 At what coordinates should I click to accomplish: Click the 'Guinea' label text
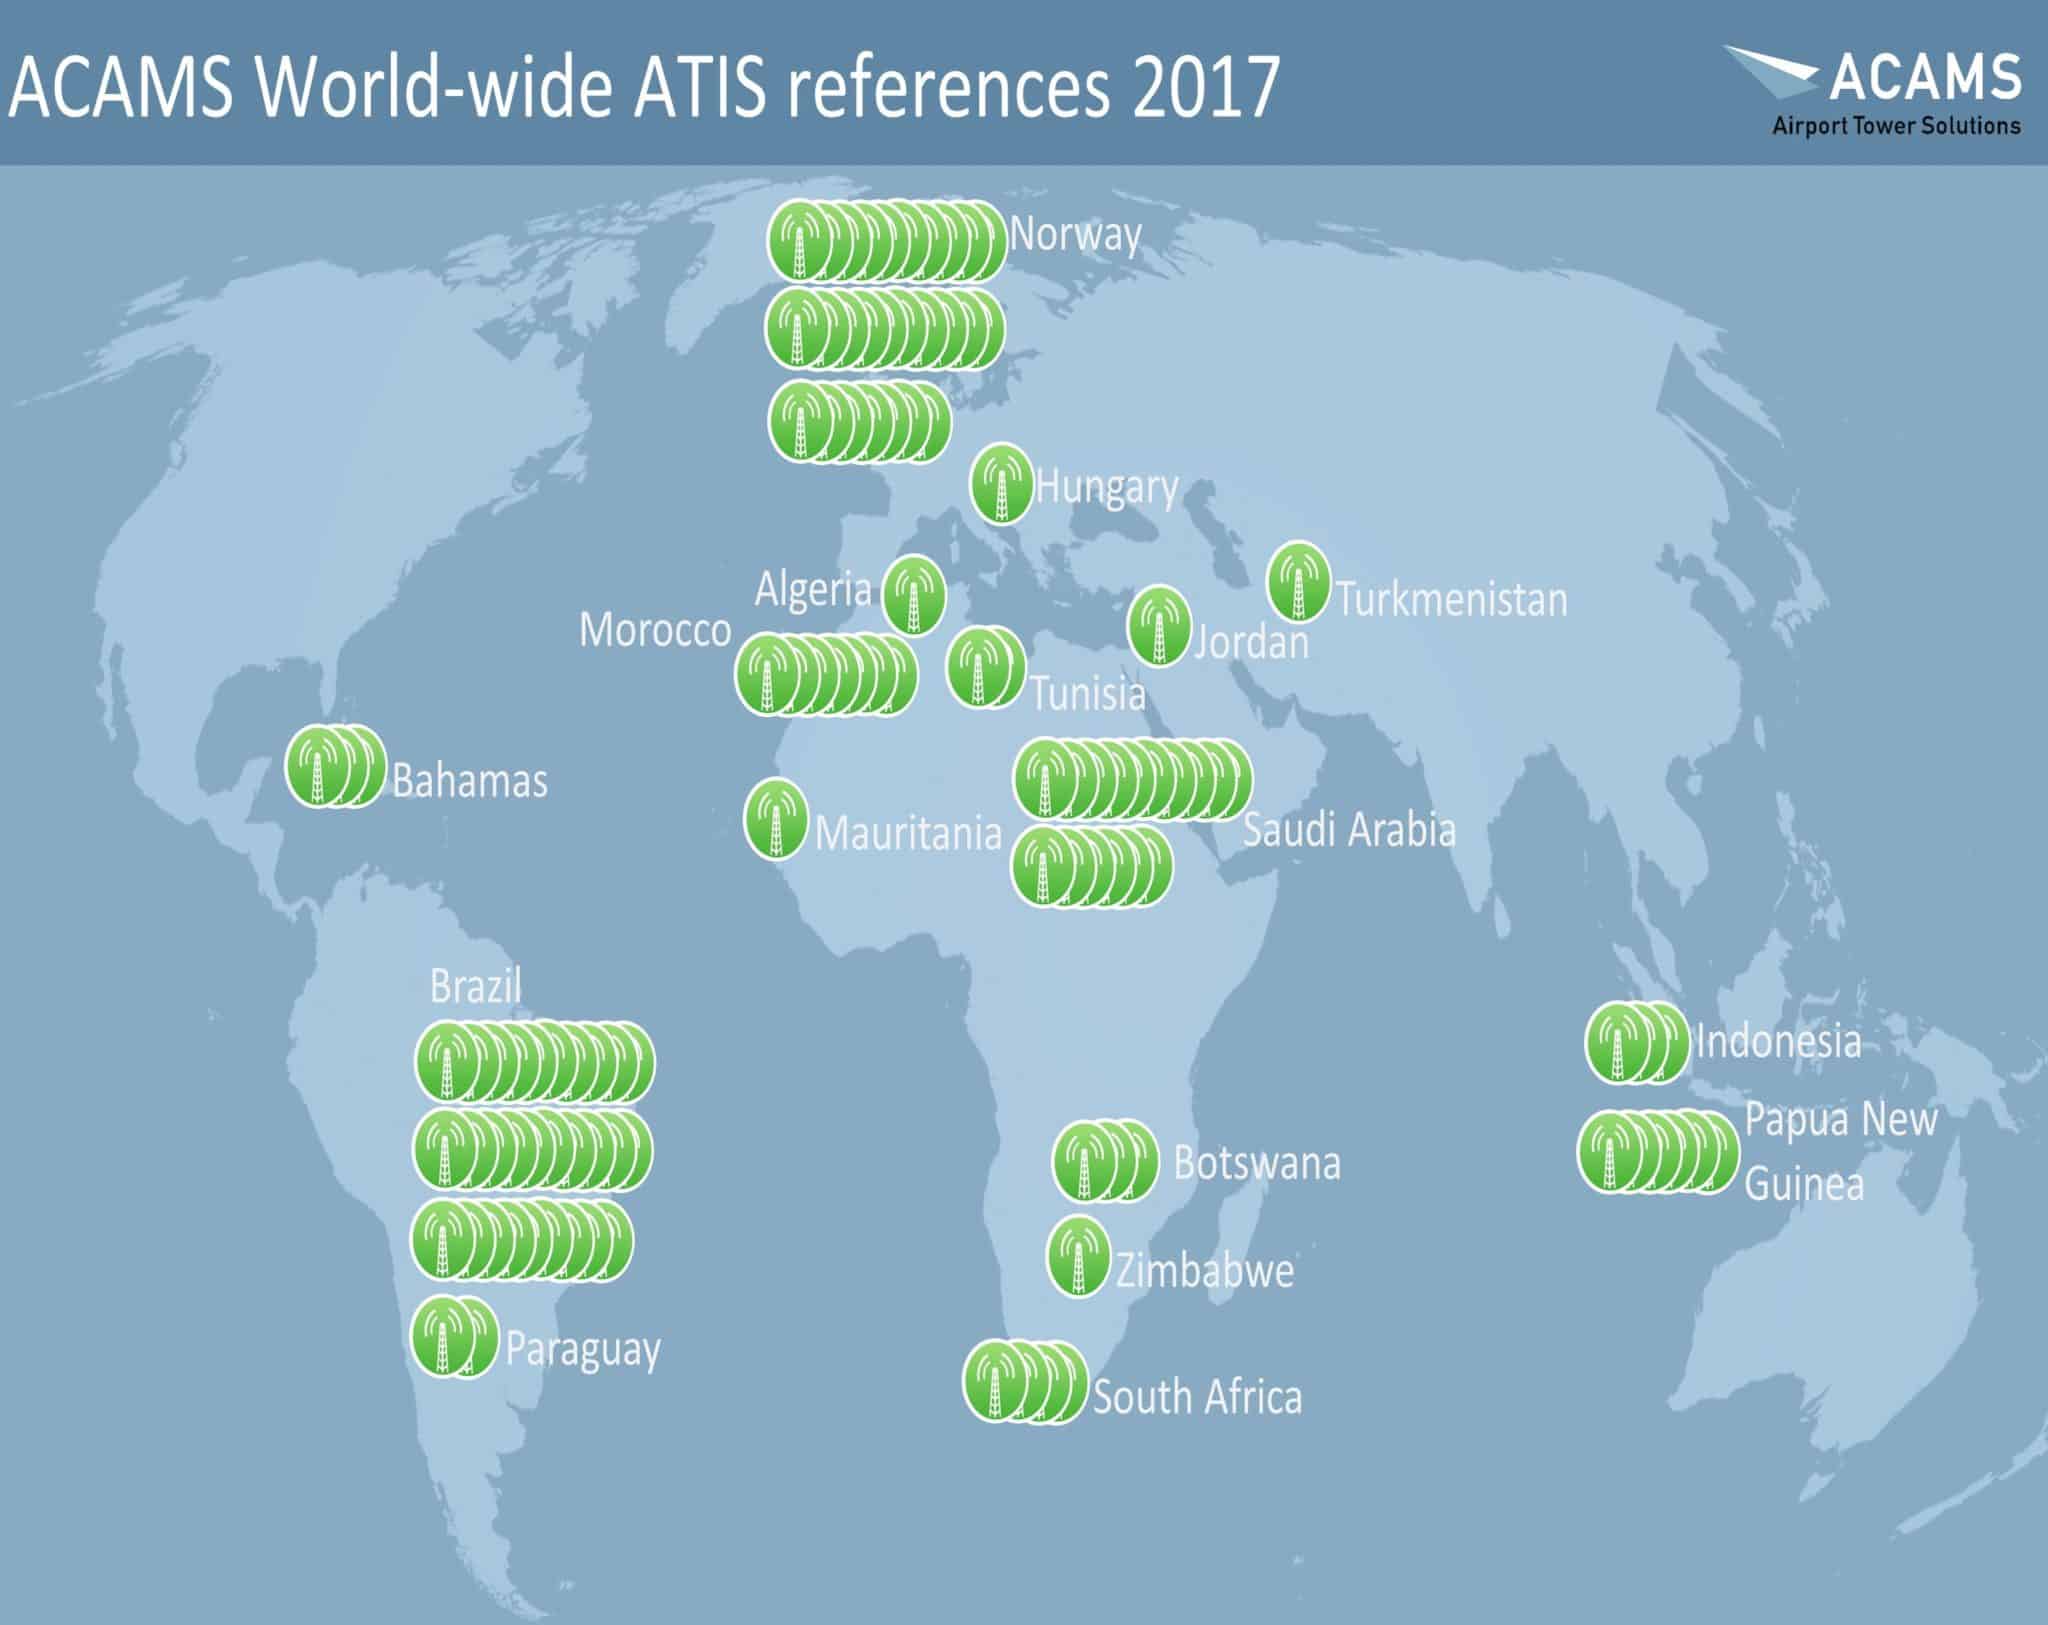[x=1804, y=1184]
